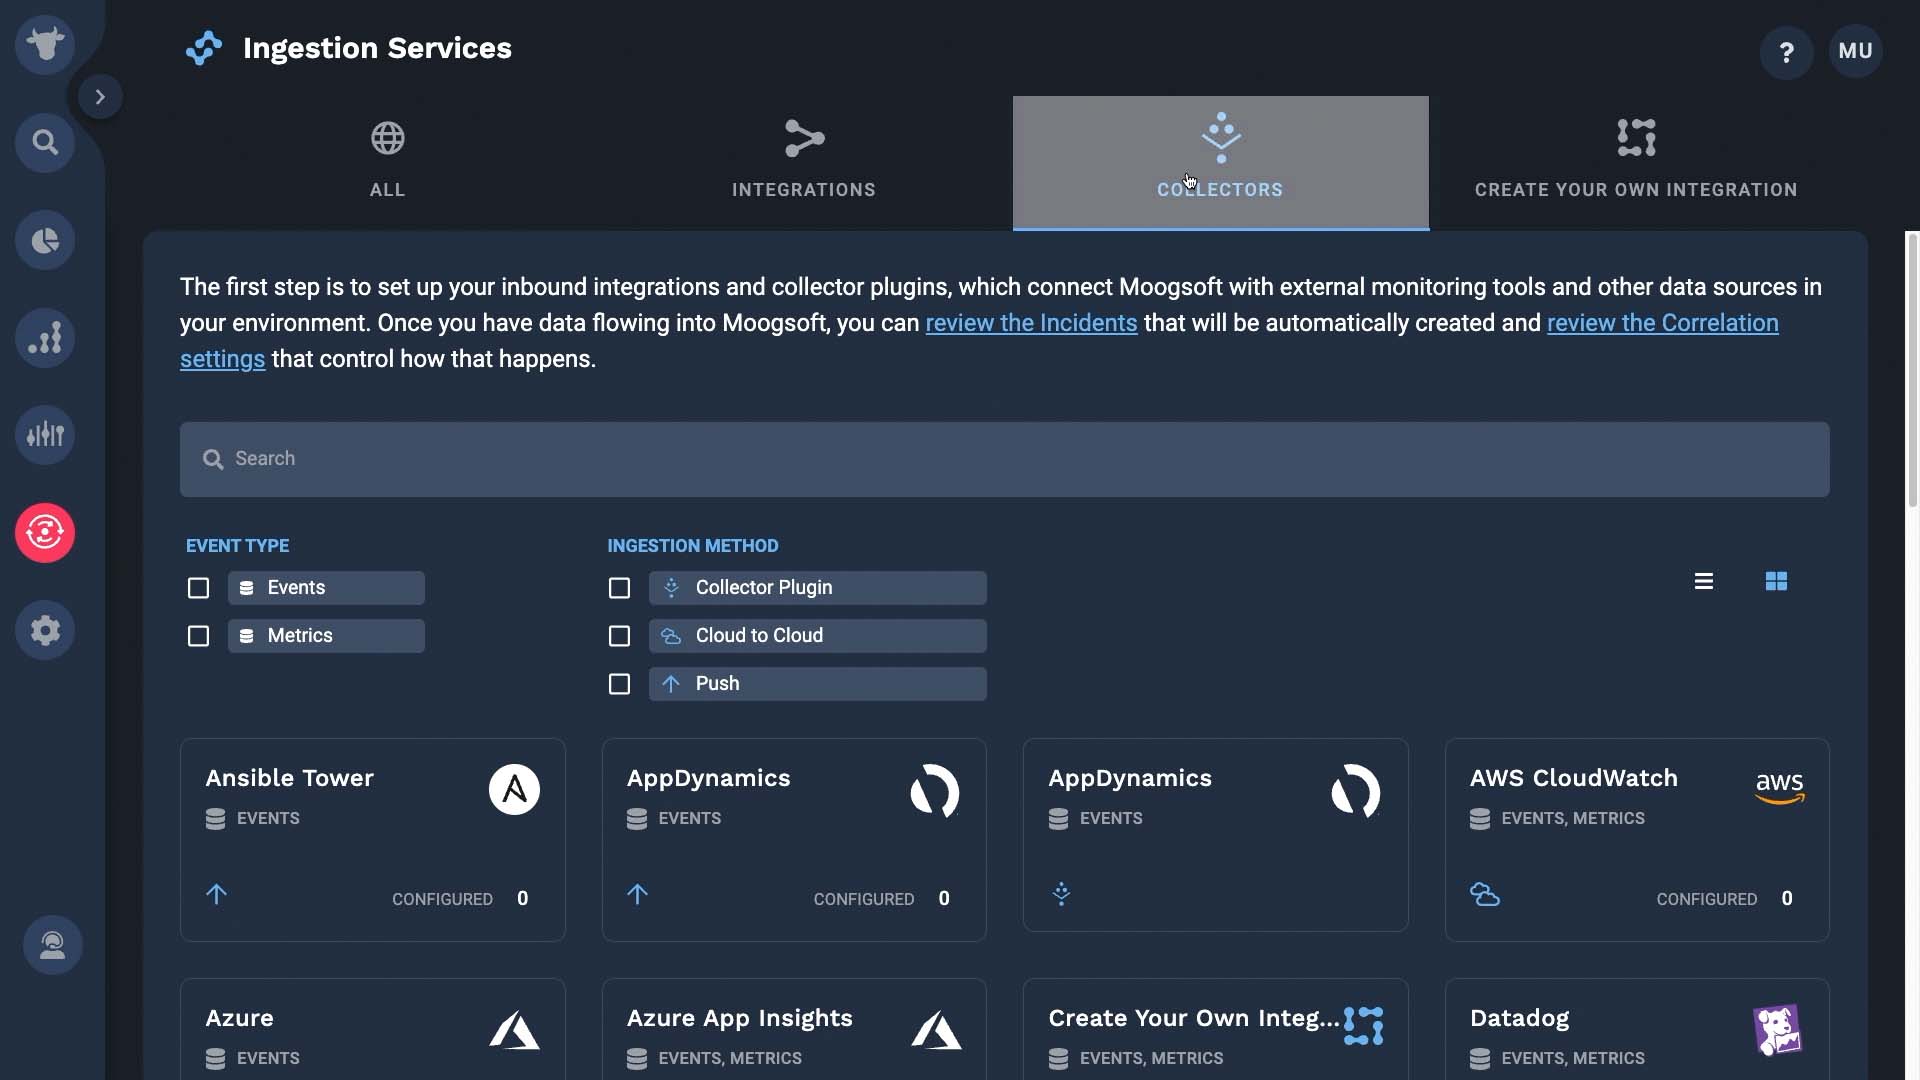Open the settings gear sidebar icon
Viewport: 1920px width, 1080px height.
tap(45, 630)
